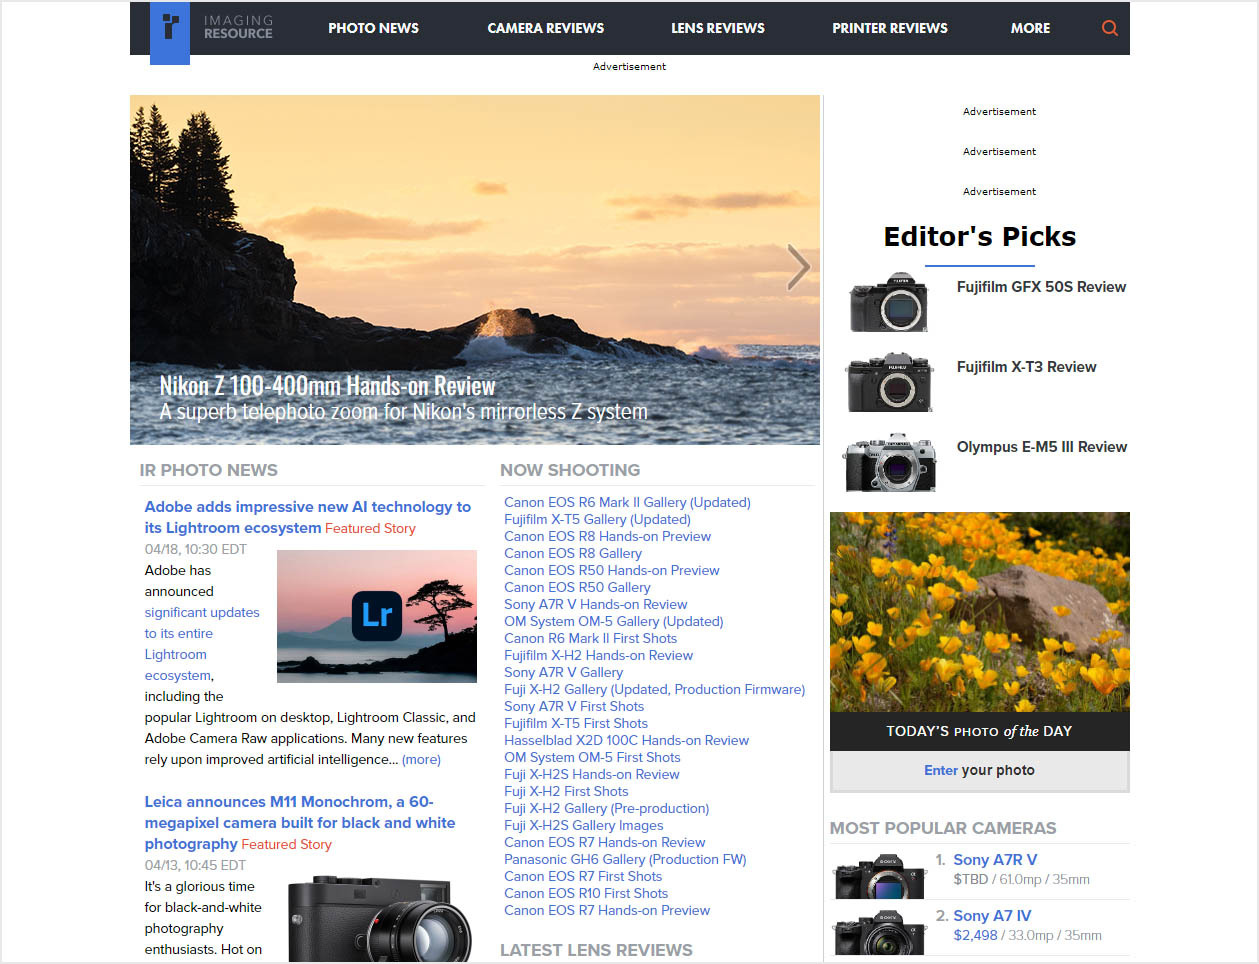The height and width of the screenshot is (964, 1259).
Task: Select CAMERA REVIEWS in the navigation bar
Action: [x=545, y=28]
